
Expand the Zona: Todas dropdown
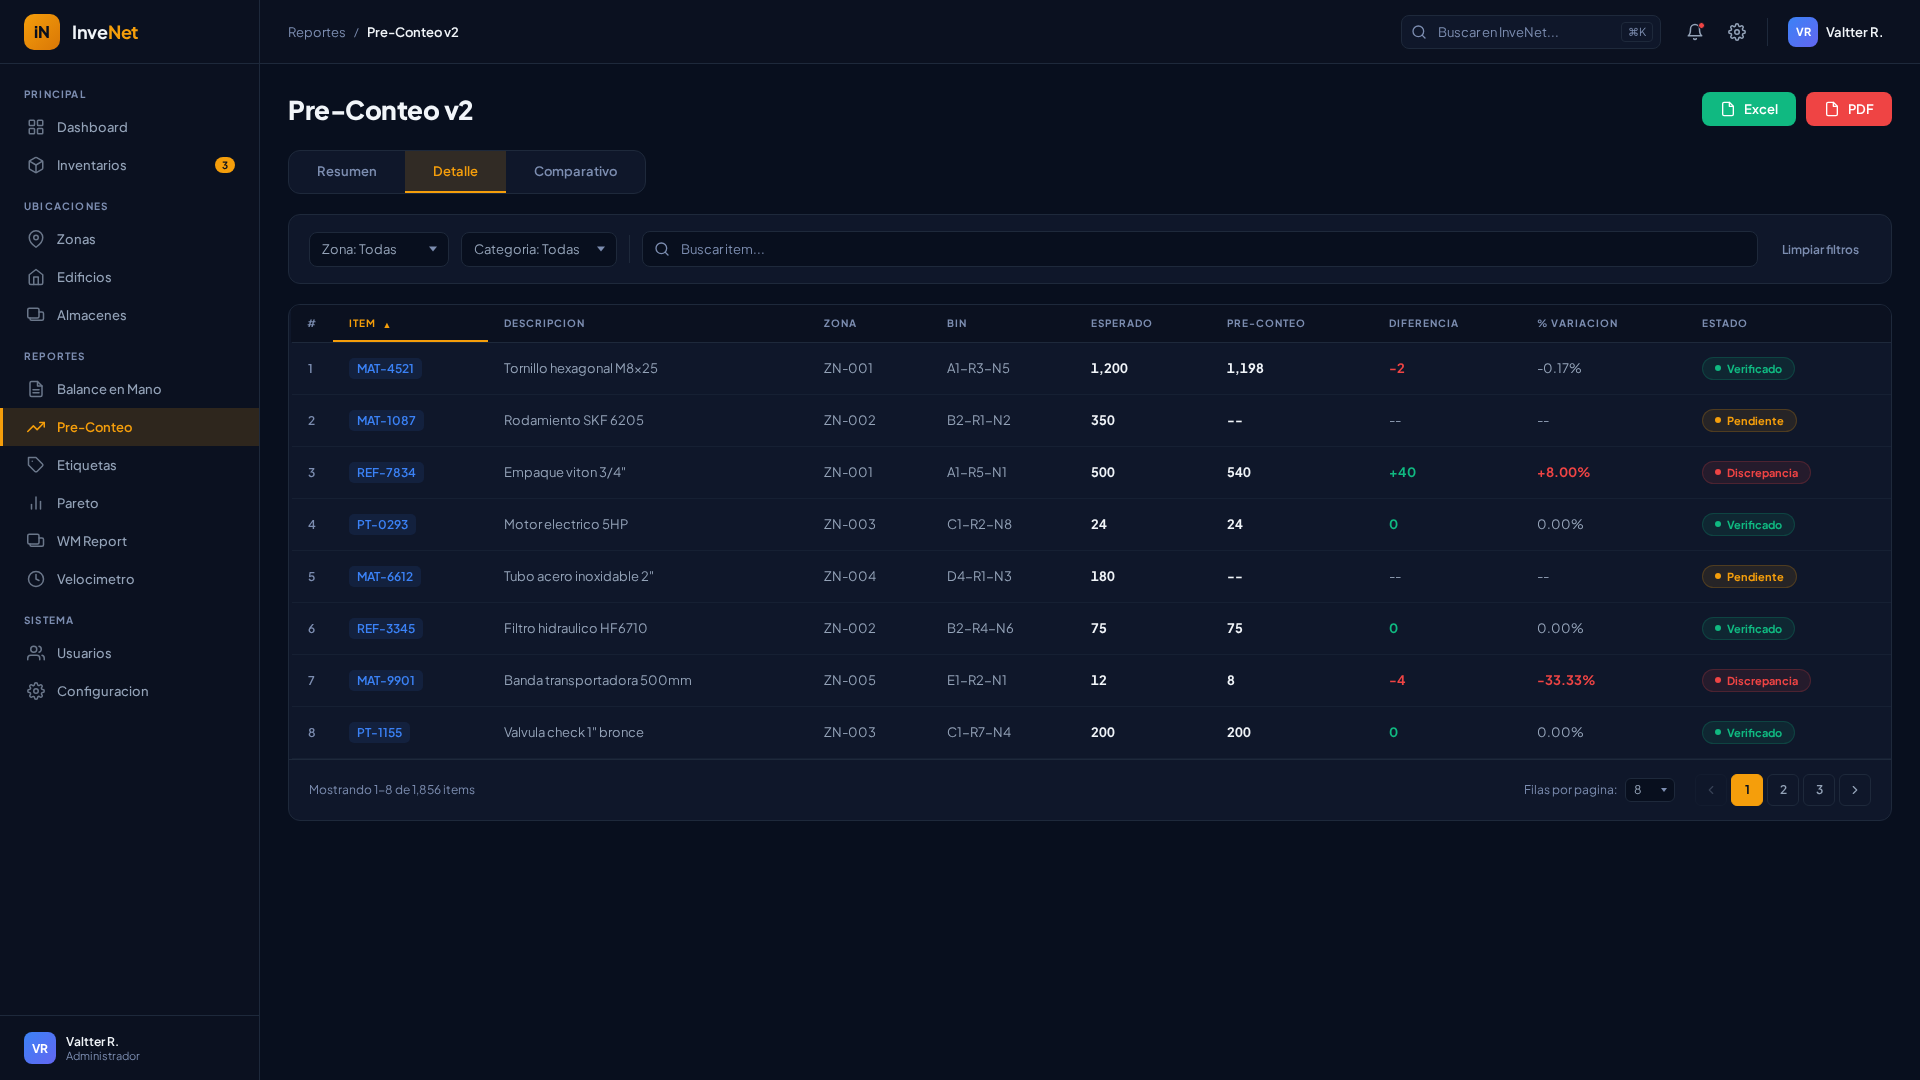pyautogui.click(x=378, y=249)
